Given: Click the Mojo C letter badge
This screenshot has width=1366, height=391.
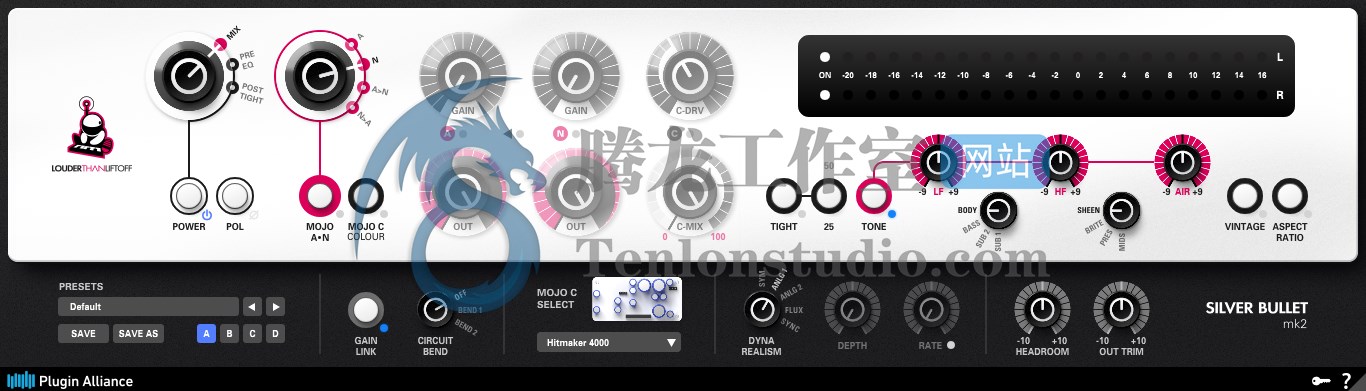Looking at the screenshot, I should 674,133.
